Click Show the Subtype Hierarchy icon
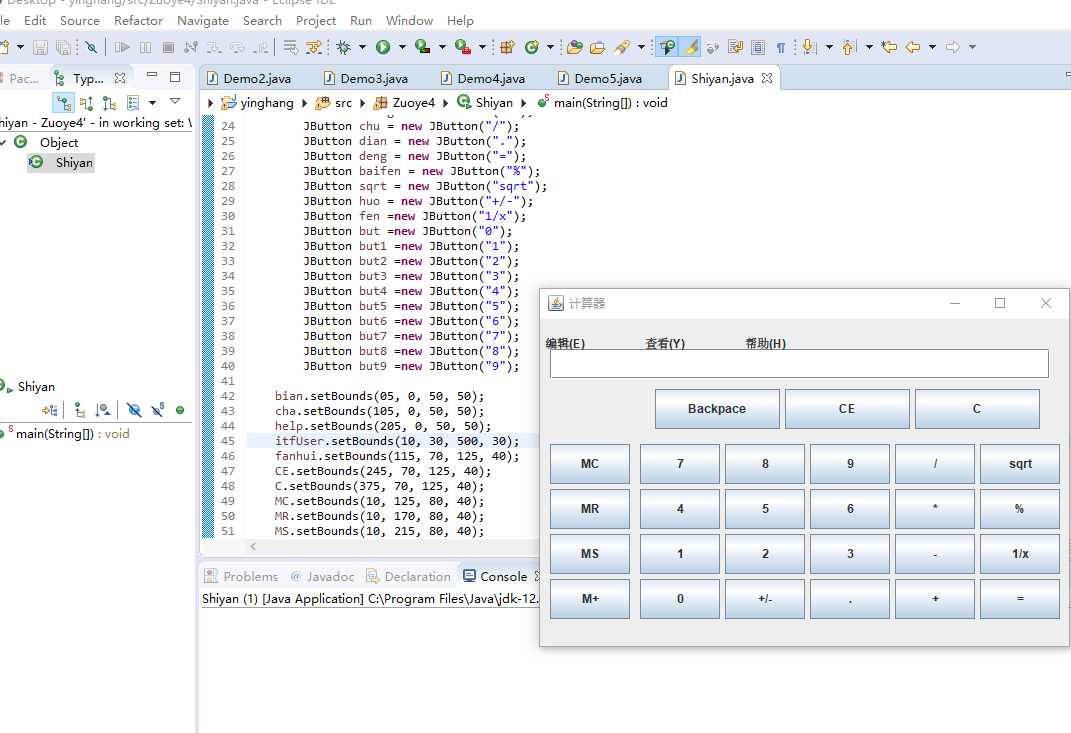 [x=109, y=103]
